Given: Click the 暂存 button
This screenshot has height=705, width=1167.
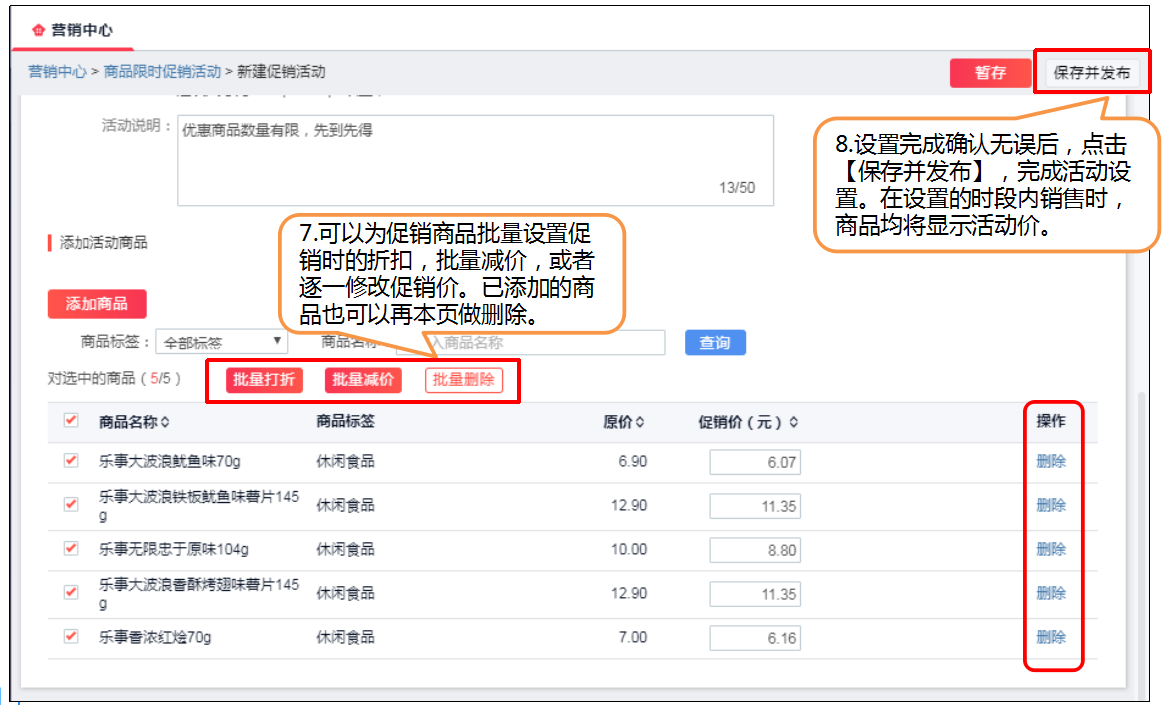Looking at the screenshot, I should (x=989, y=72).
